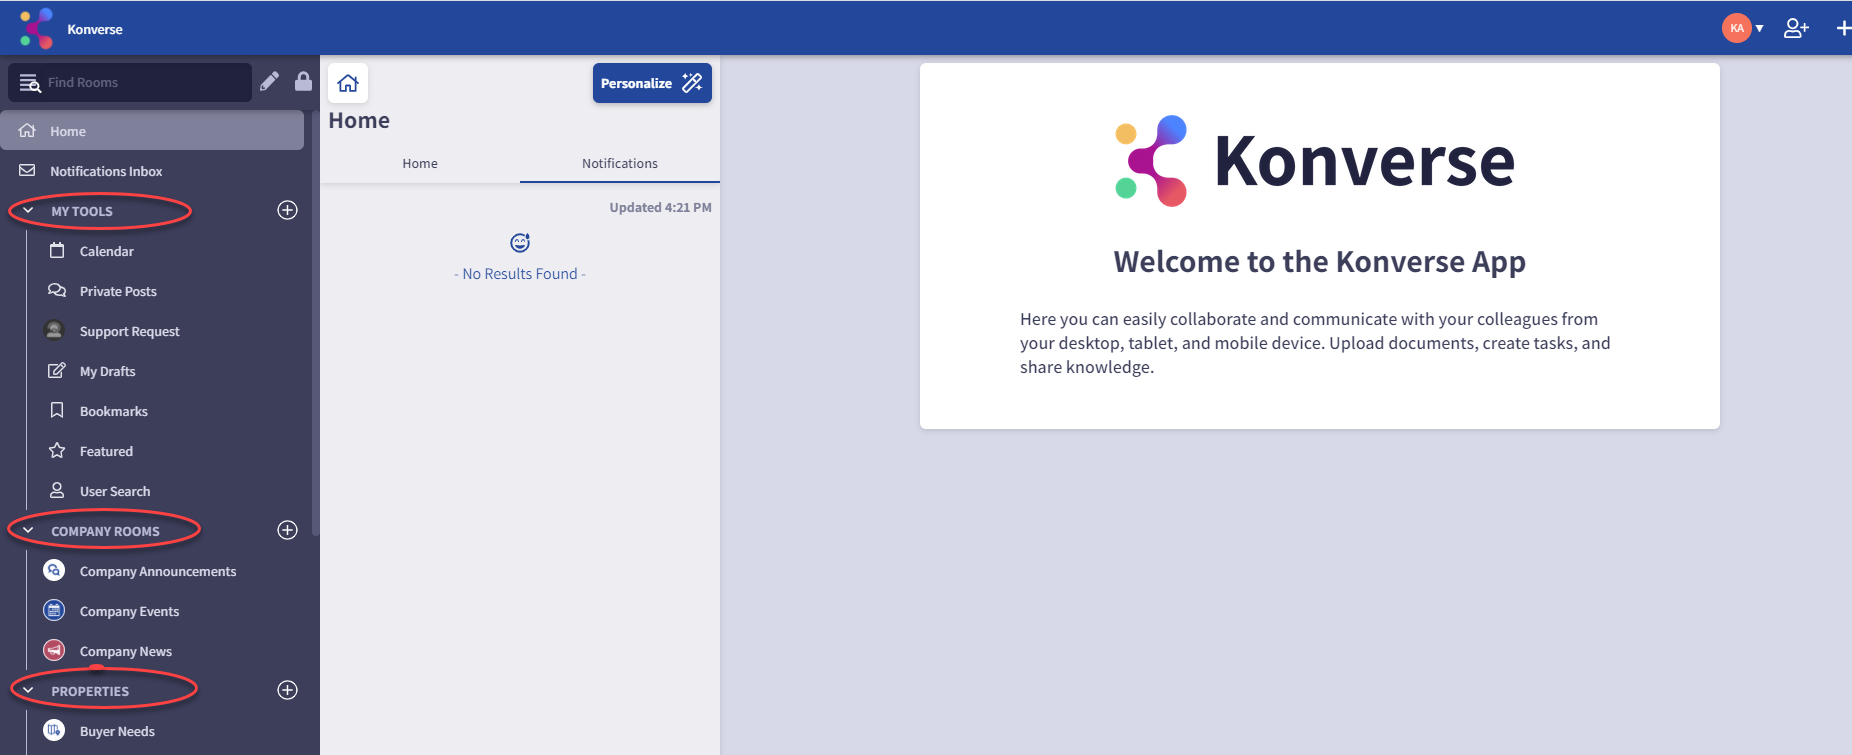The image size is (1852, 755).
Task: Click the invite user icon
Action: coord(1796,28)
